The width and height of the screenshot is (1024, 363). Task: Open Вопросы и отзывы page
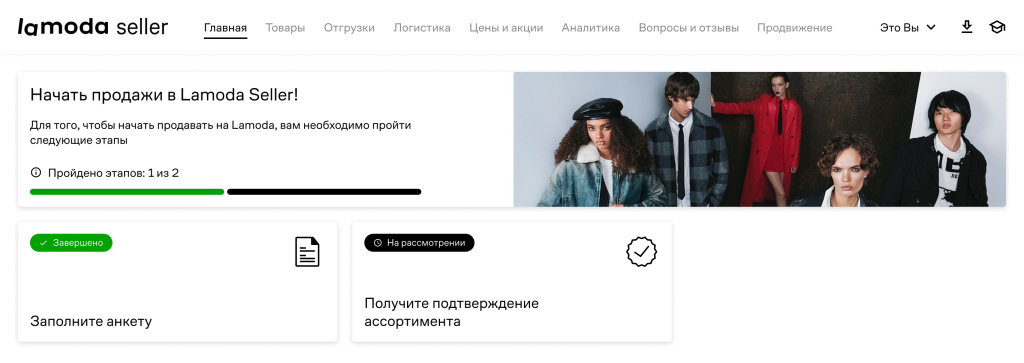tap(689, 28)
